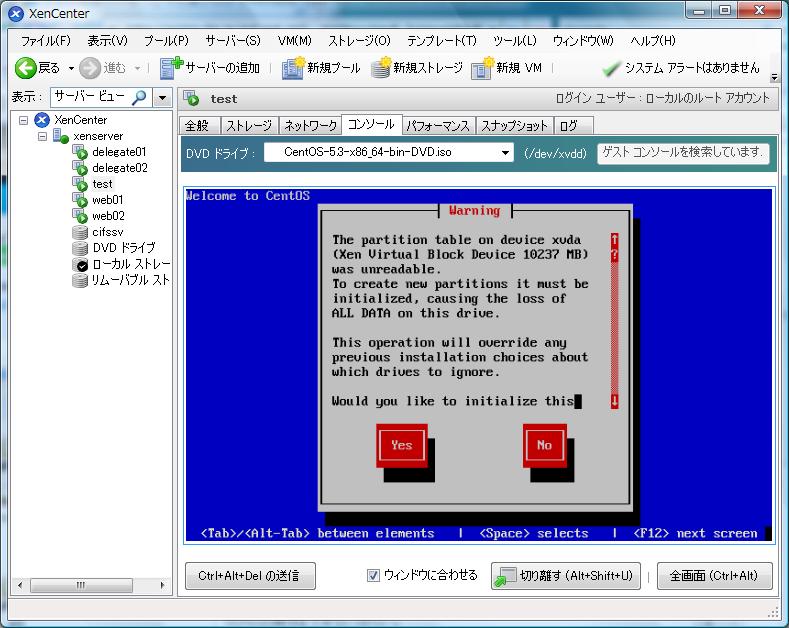Click the DVD ドライブ storage icon
789x628 pixels.
80,248
